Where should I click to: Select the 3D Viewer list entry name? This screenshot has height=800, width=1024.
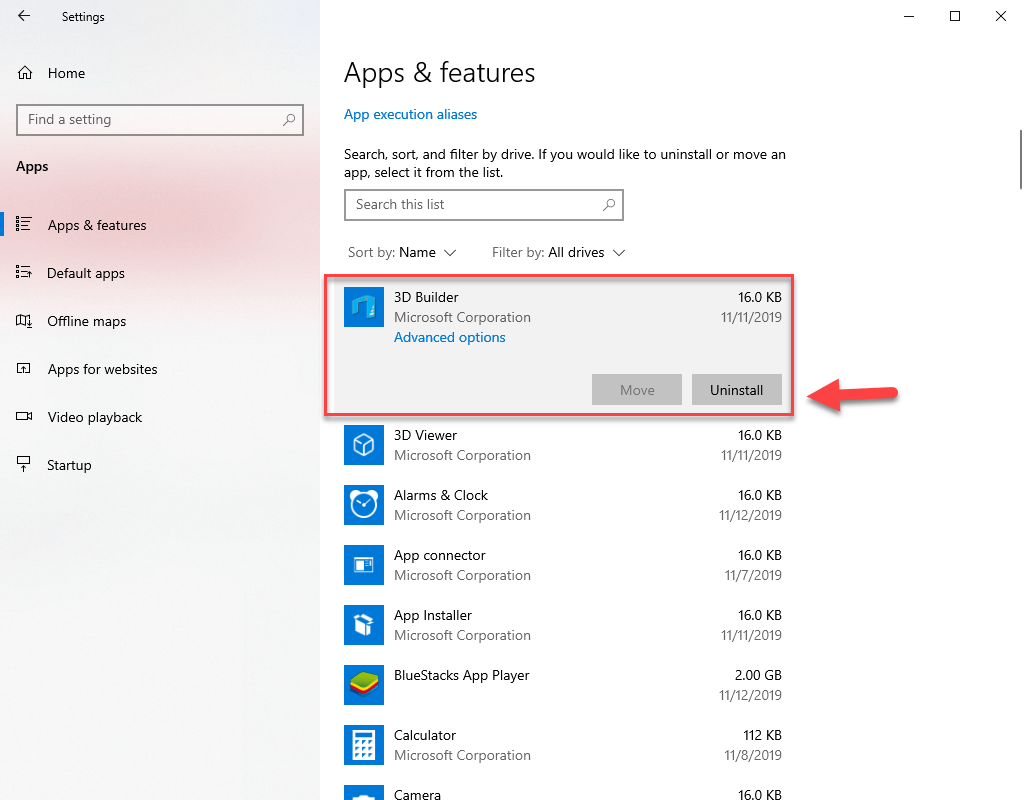[425, 436]
